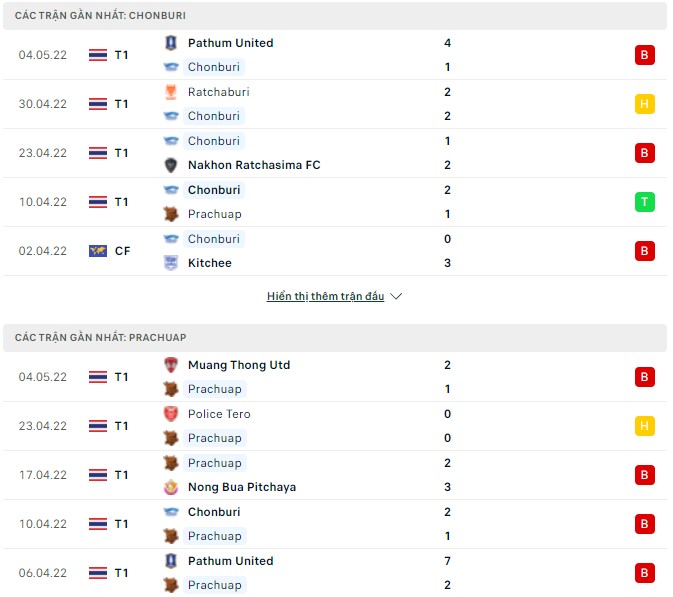Click the Police Tero team logo
This screenshot has width=673, height=597.
(170, 414)
